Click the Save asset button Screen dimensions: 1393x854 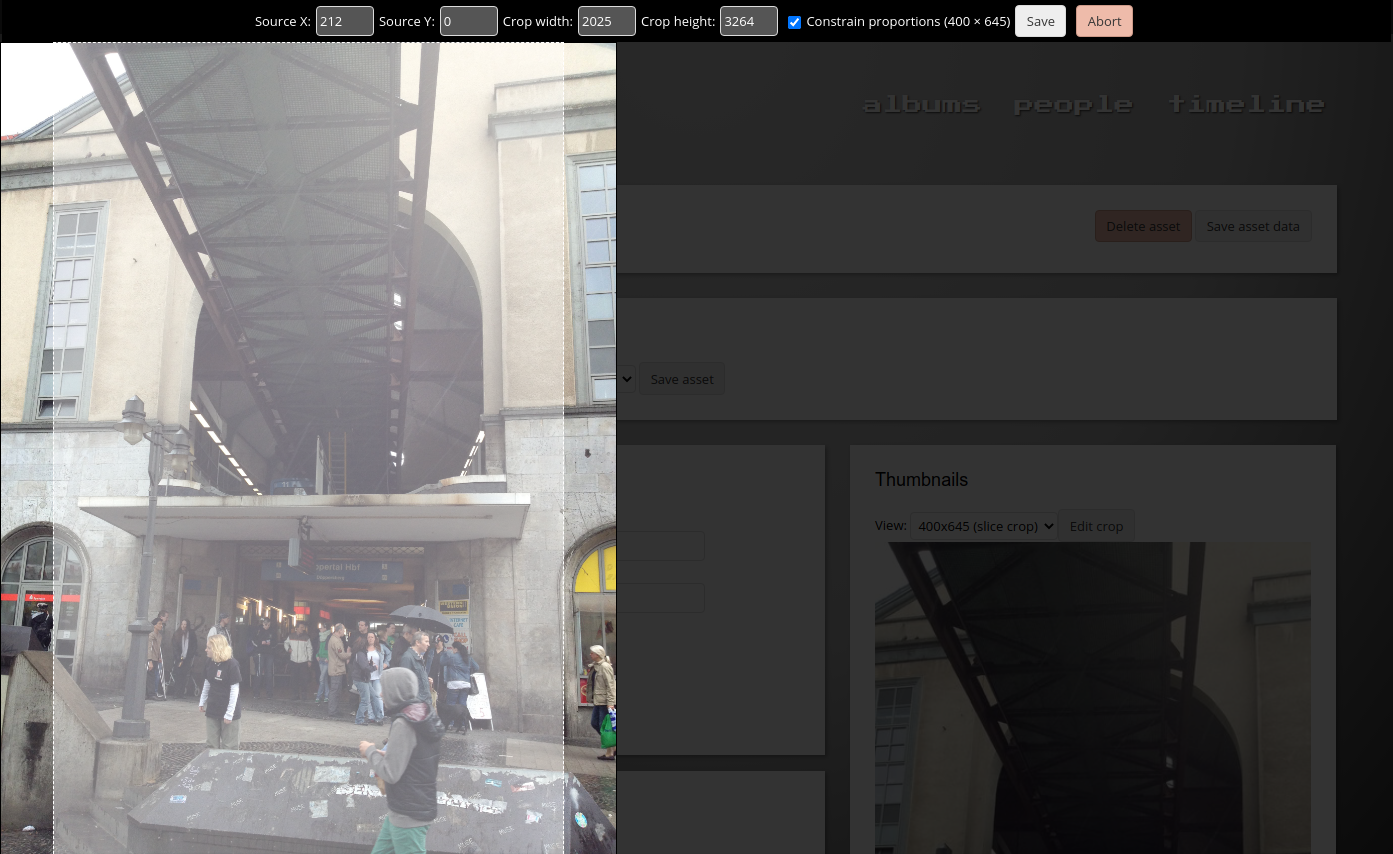[682, 379]
